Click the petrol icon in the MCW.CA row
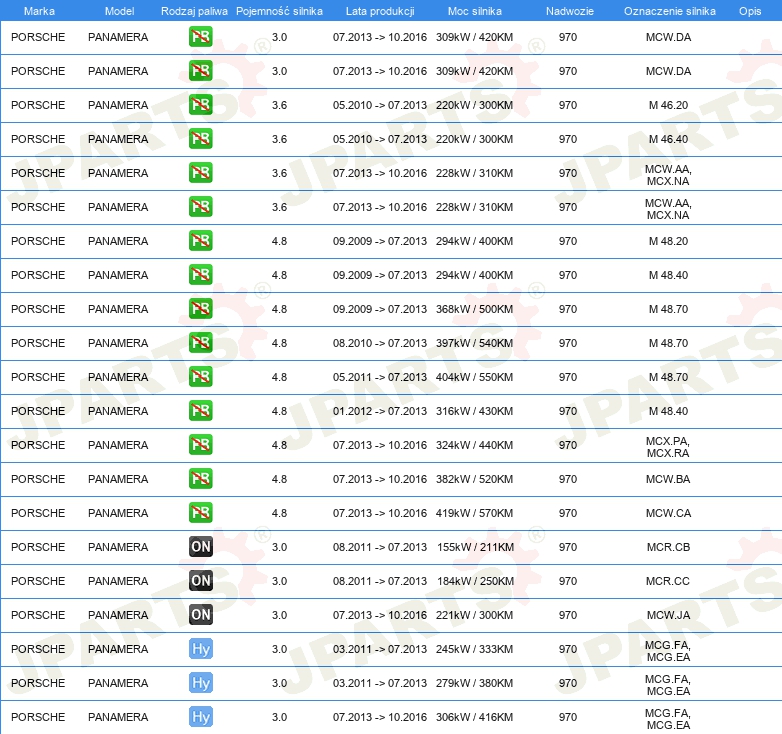 click(x=200, y=513)
